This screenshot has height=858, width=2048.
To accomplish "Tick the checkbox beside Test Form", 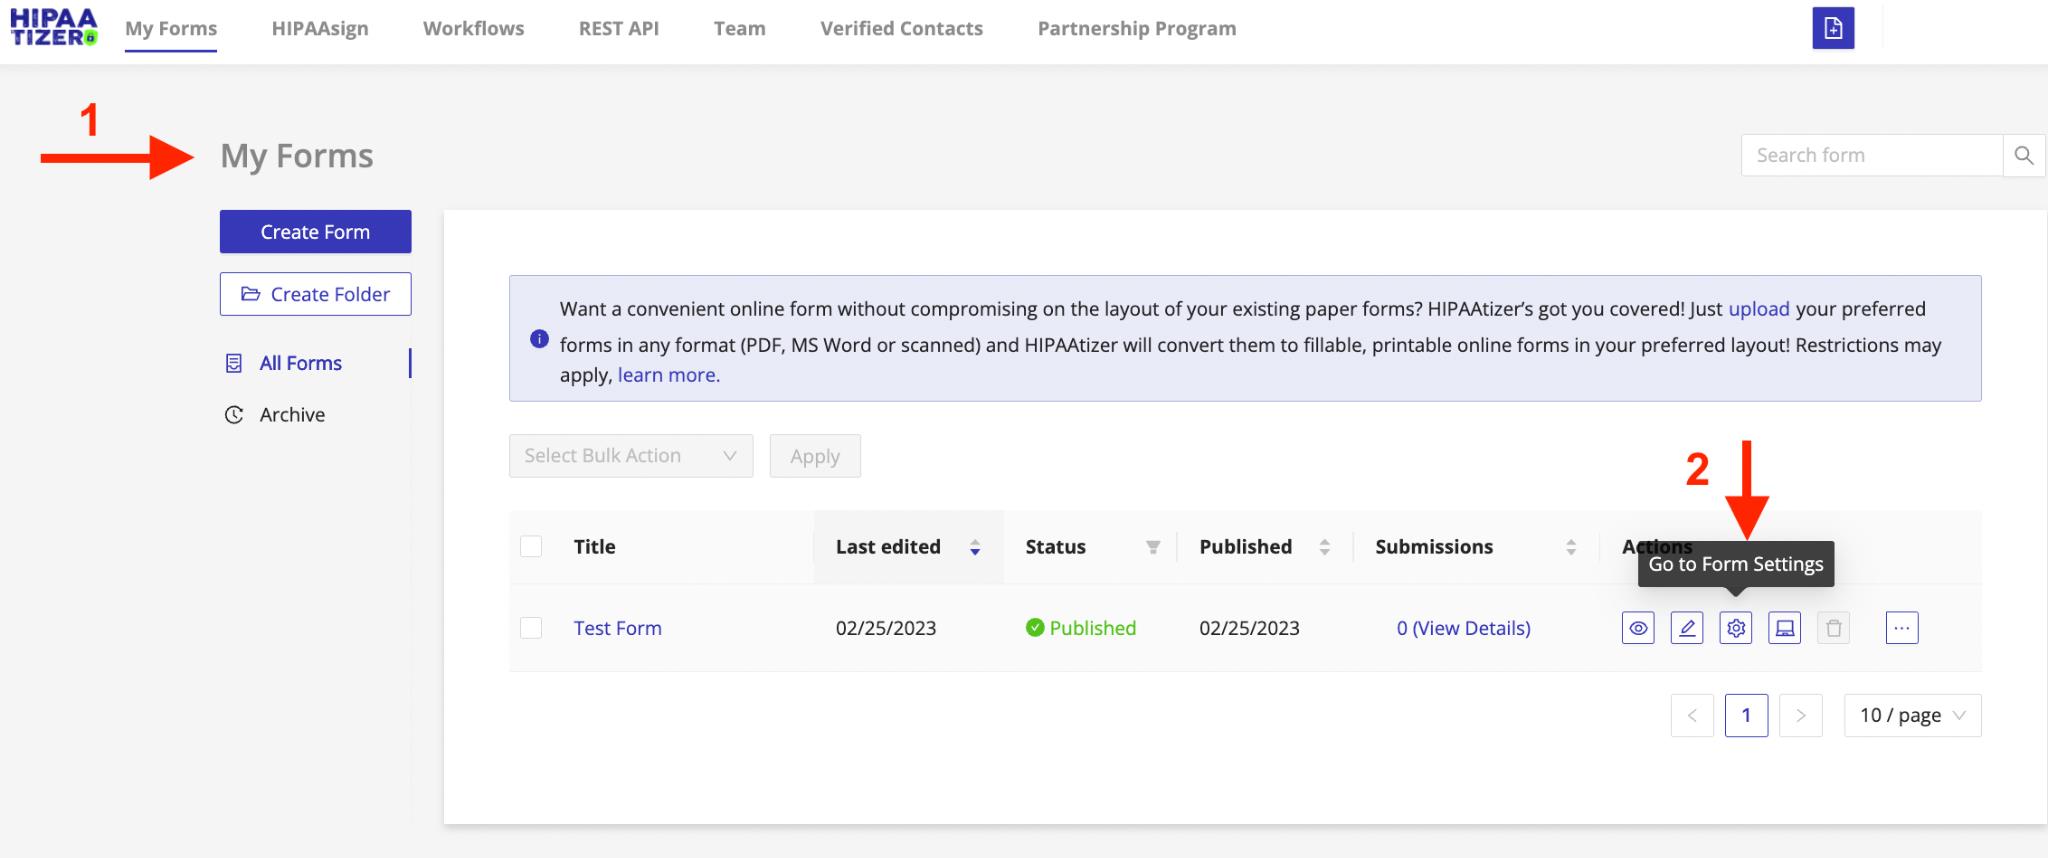I will pos(531,628).
